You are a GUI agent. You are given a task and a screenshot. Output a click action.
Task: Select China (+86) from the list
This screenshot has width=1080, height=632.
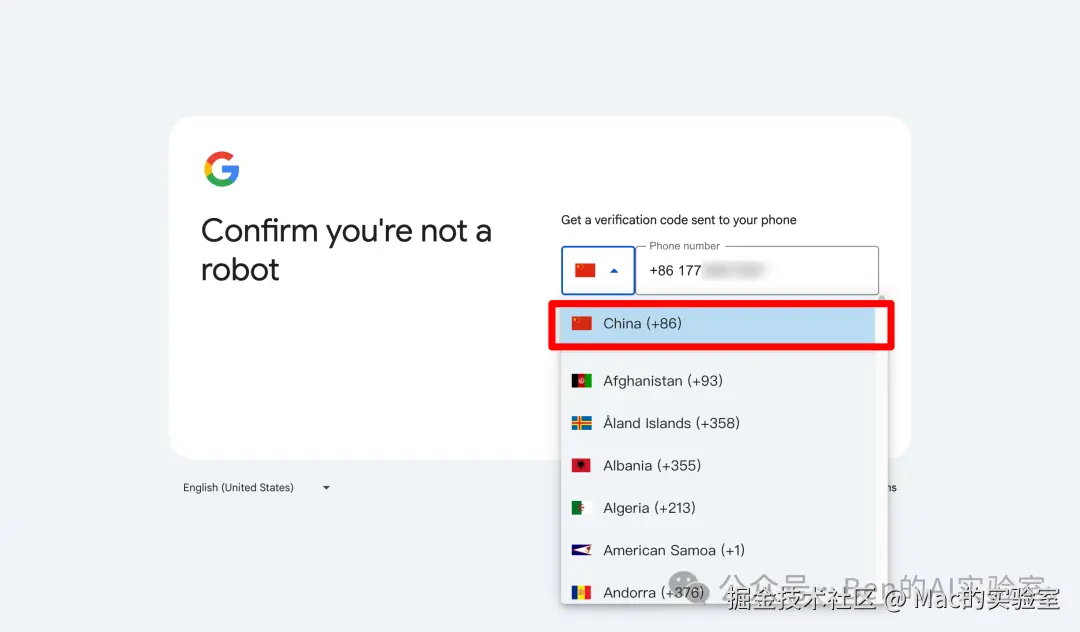[x=717, y=324]
